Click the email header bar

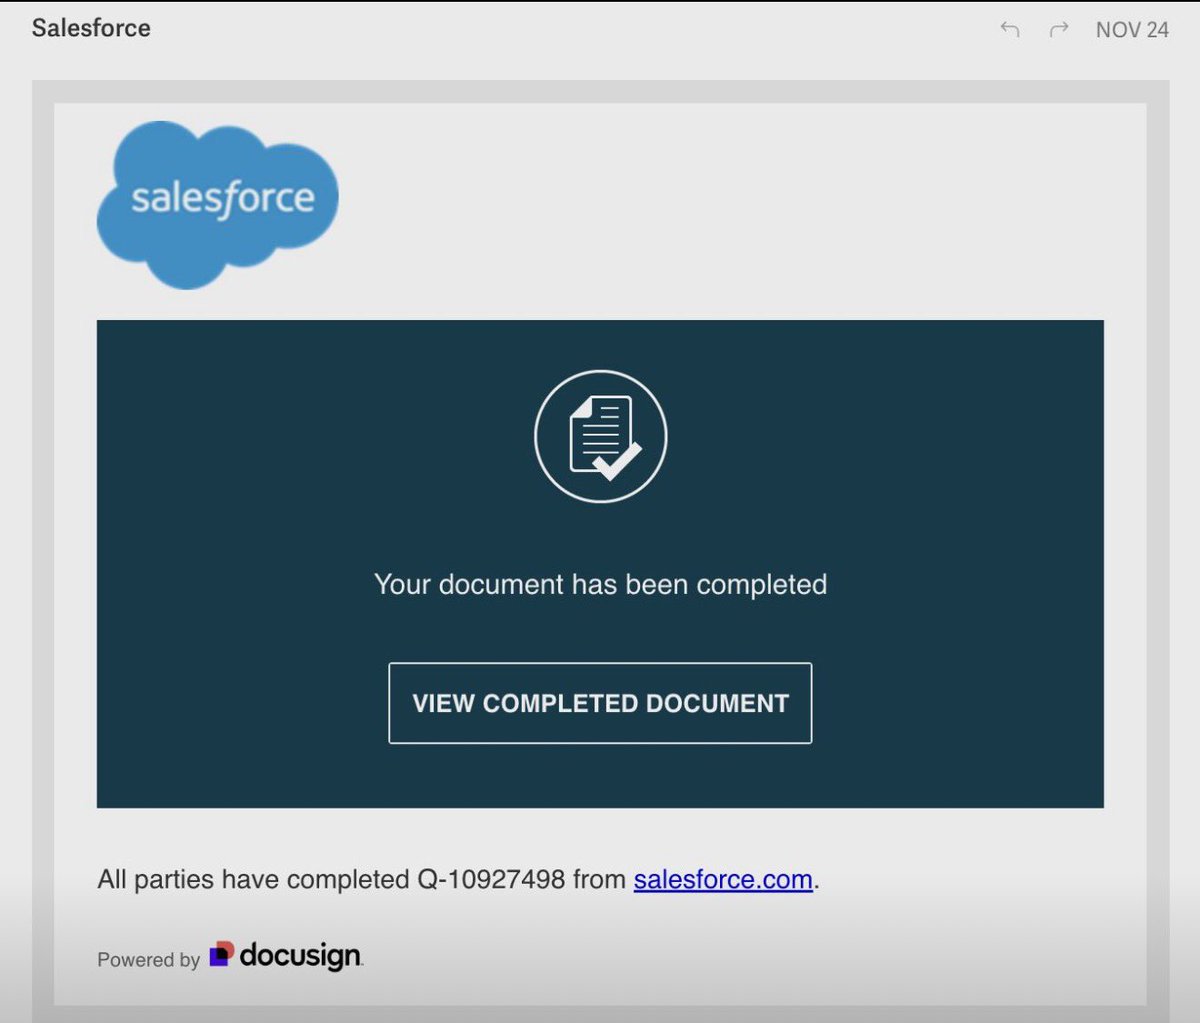point(600,28)
